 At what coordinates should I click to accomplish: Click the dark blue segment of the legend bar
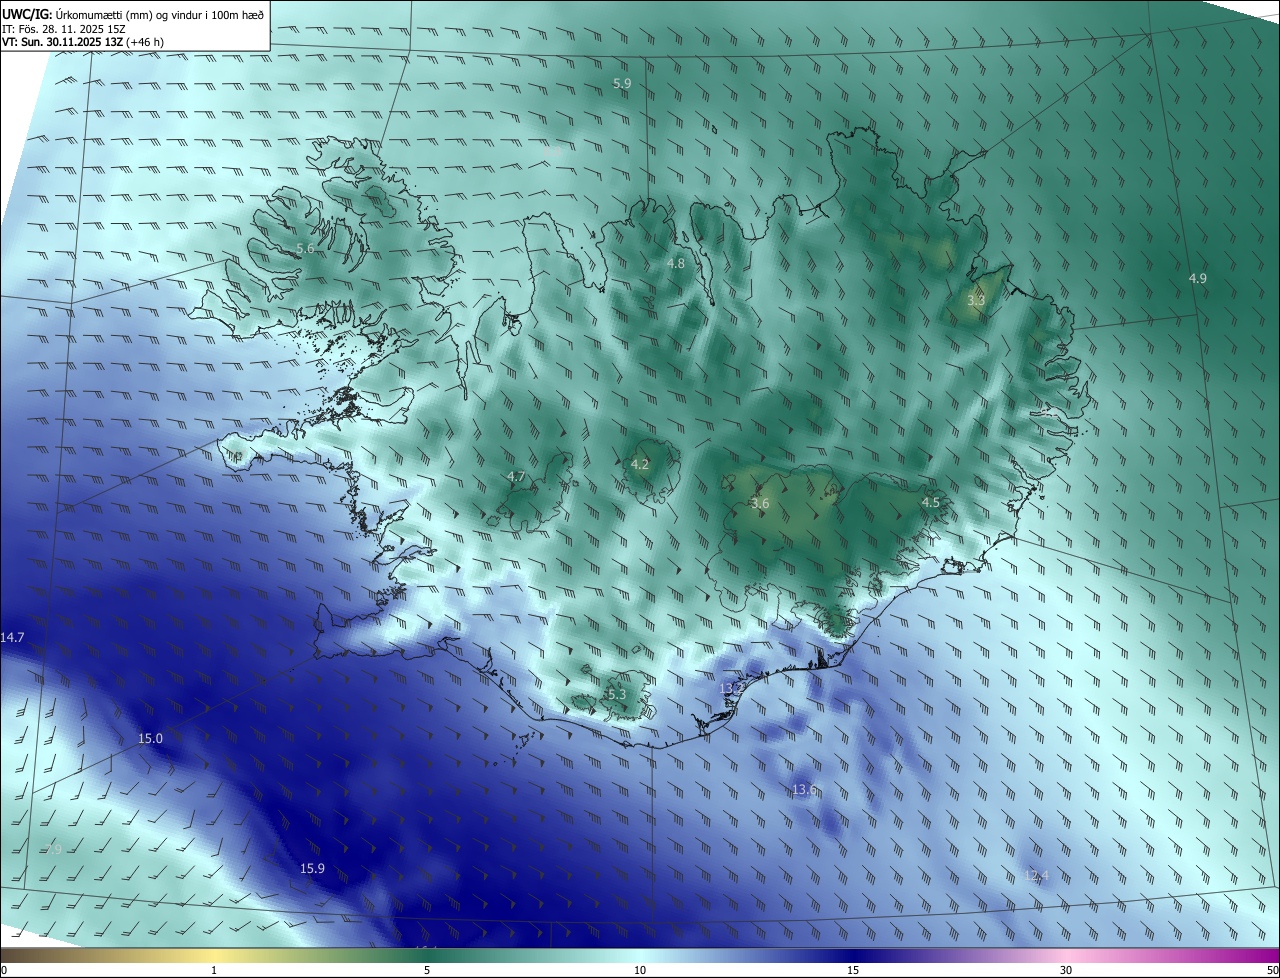[x=853, y=955]
